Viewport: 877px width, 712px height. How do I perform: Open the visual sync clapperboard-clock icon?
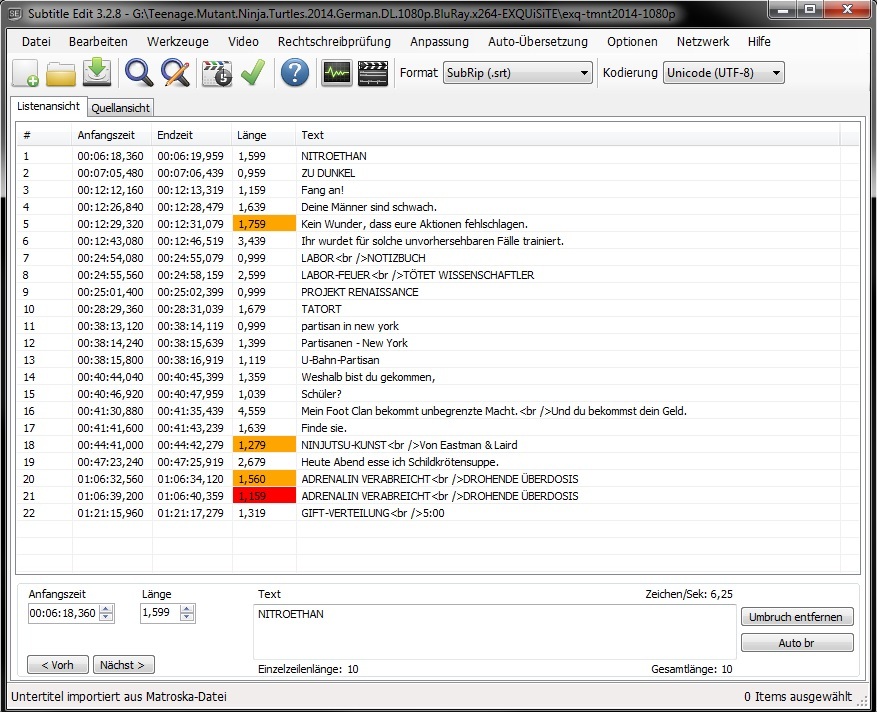(217, 73)
